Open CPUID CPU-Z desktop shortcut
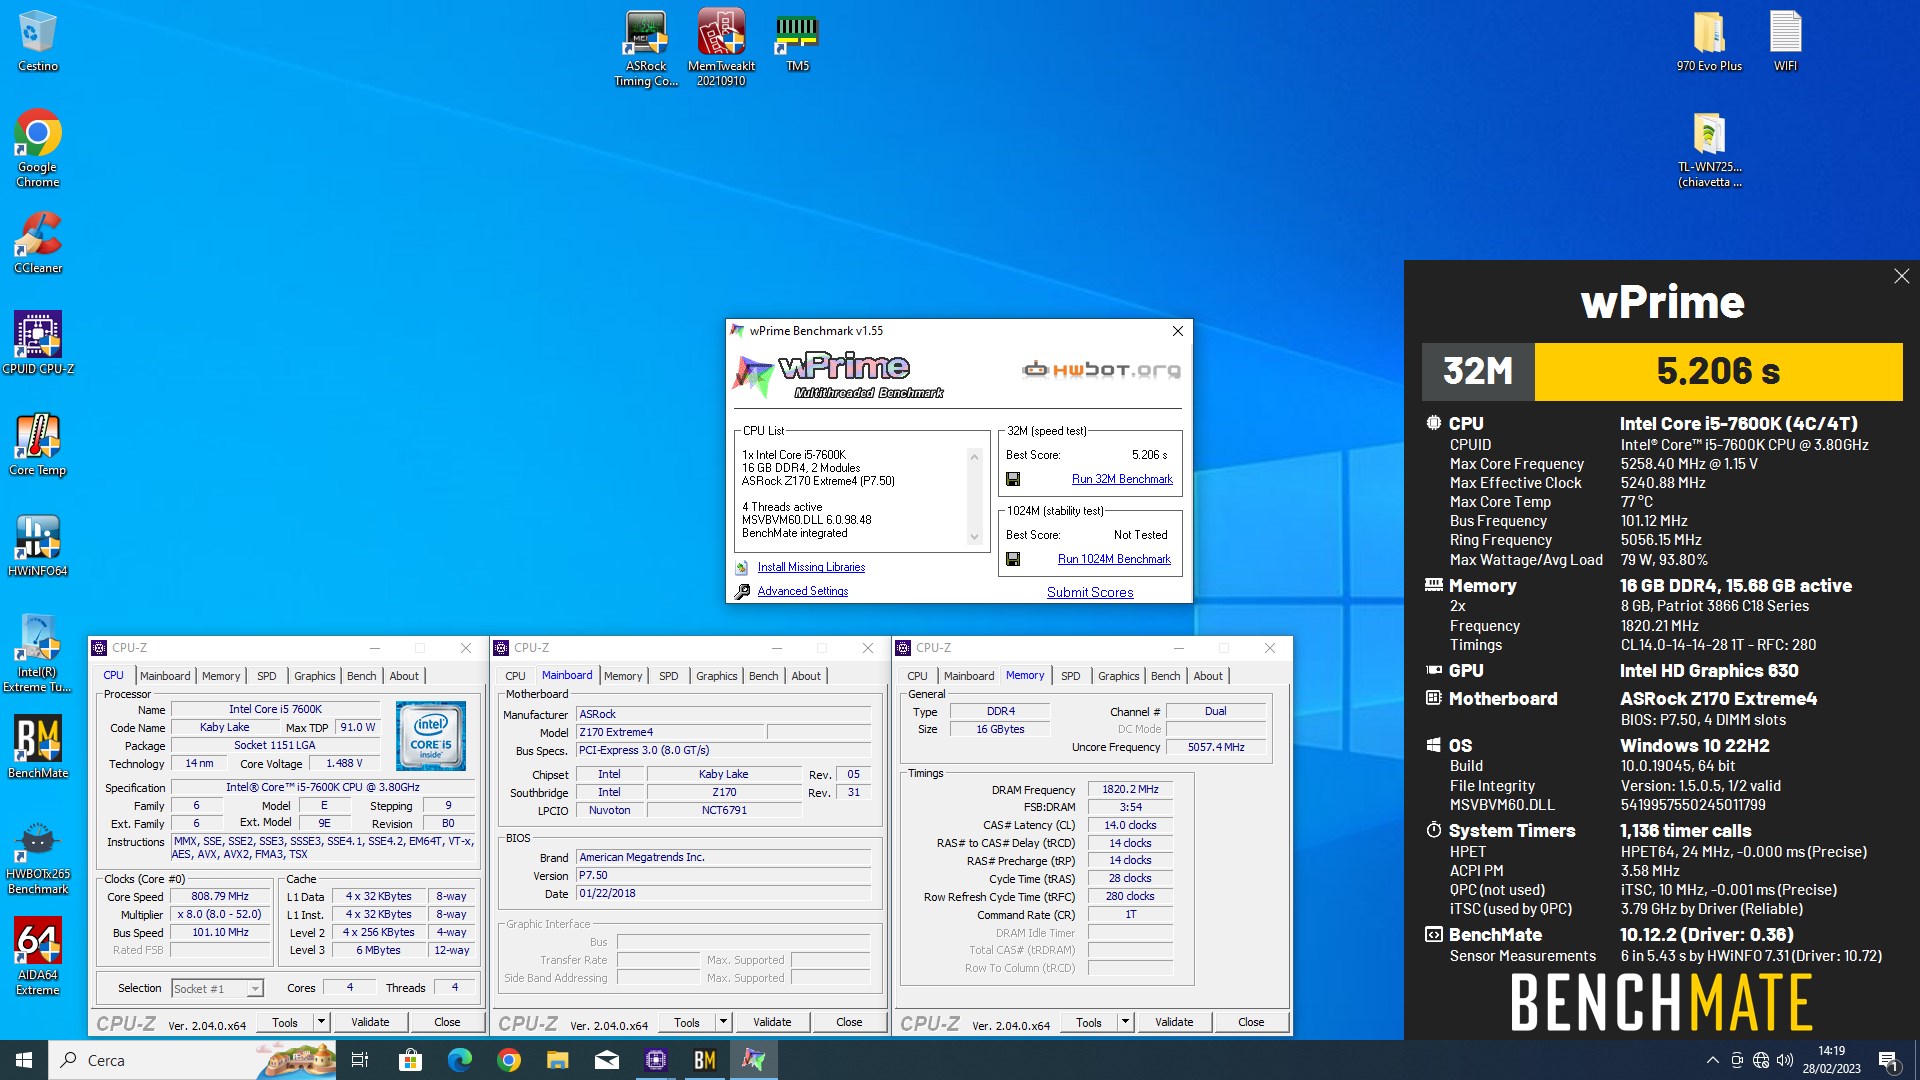The width and height of the screenshot is (1920, 1080). [38, 342]
